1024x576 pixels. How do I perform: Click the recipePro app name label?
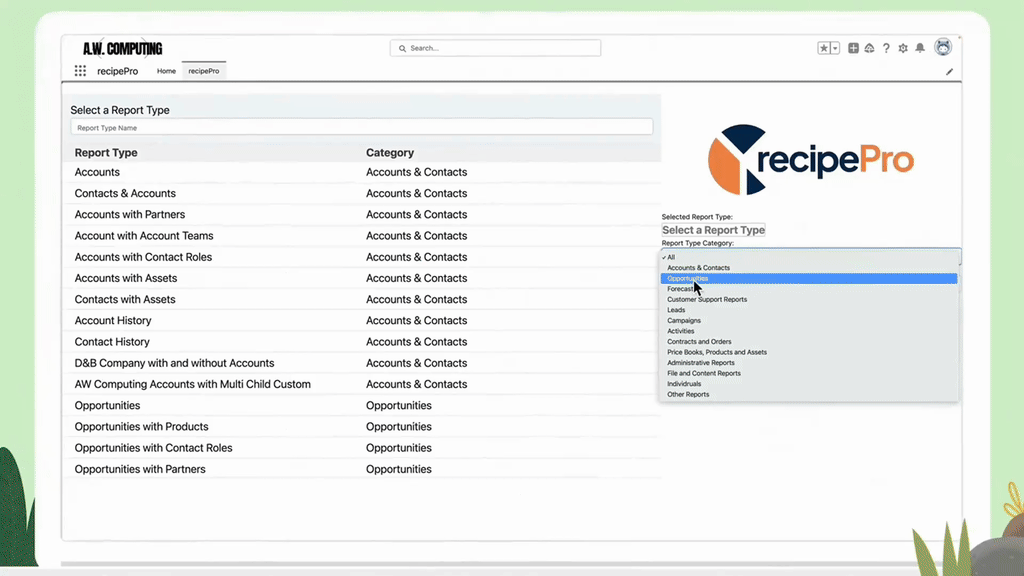pyautogui.click(x=118, y=71)
